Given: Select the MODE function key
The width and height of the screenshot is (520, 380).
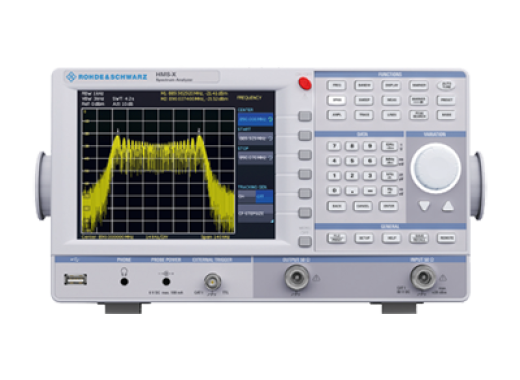Looking at the screenshot, I should click(446, 115).
